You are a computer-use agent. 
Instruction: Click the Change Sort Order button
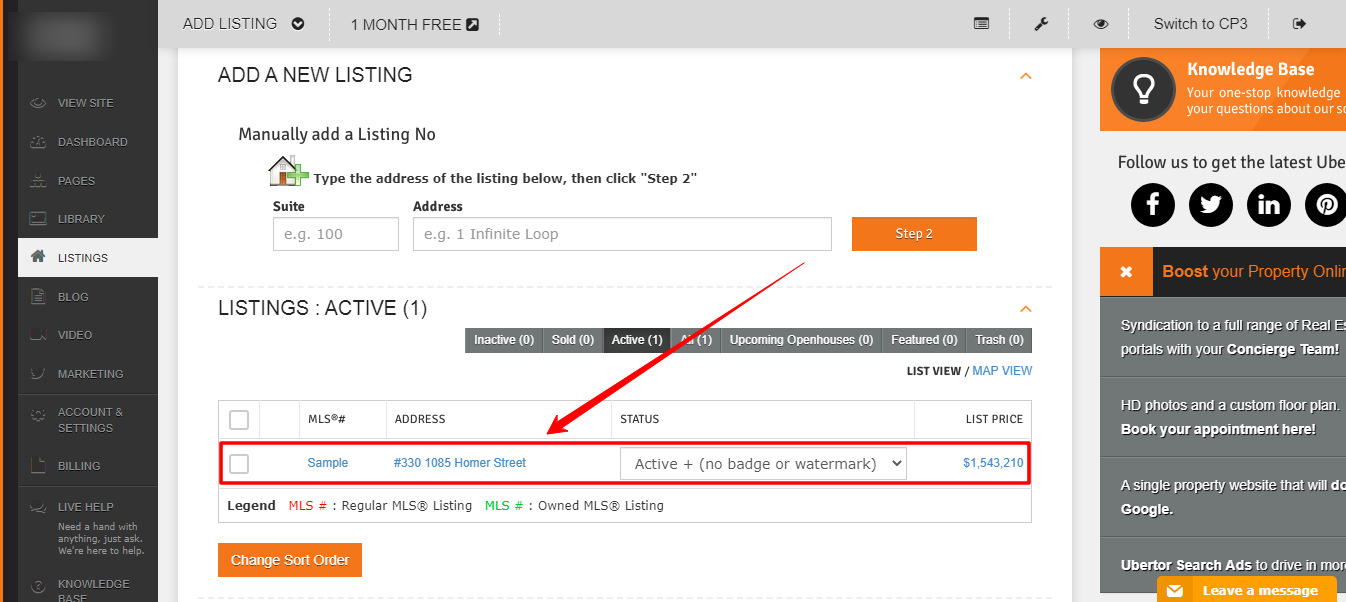click(x=290, y=560)
